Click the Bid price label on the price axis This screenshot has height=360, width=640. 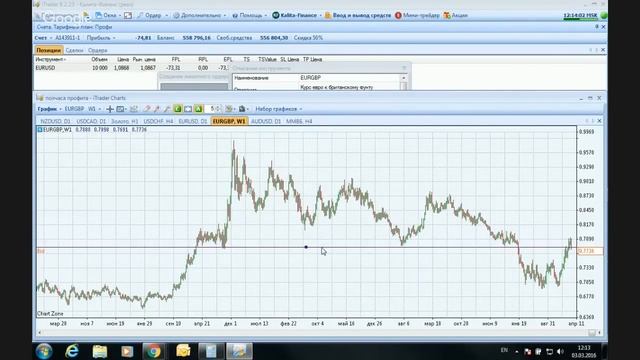point(590,251)
